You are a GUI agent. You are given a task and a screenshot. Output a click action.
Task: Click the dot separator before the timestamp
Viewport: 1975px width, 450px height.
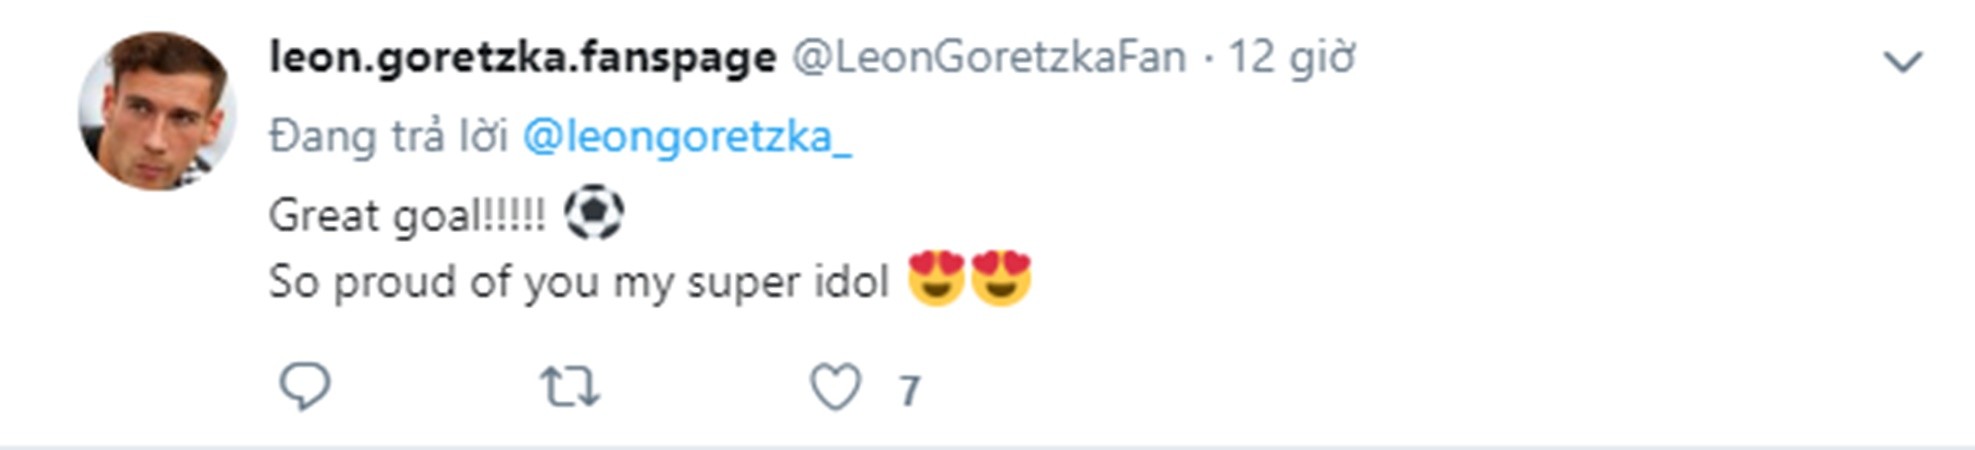tap(1207, 60)
